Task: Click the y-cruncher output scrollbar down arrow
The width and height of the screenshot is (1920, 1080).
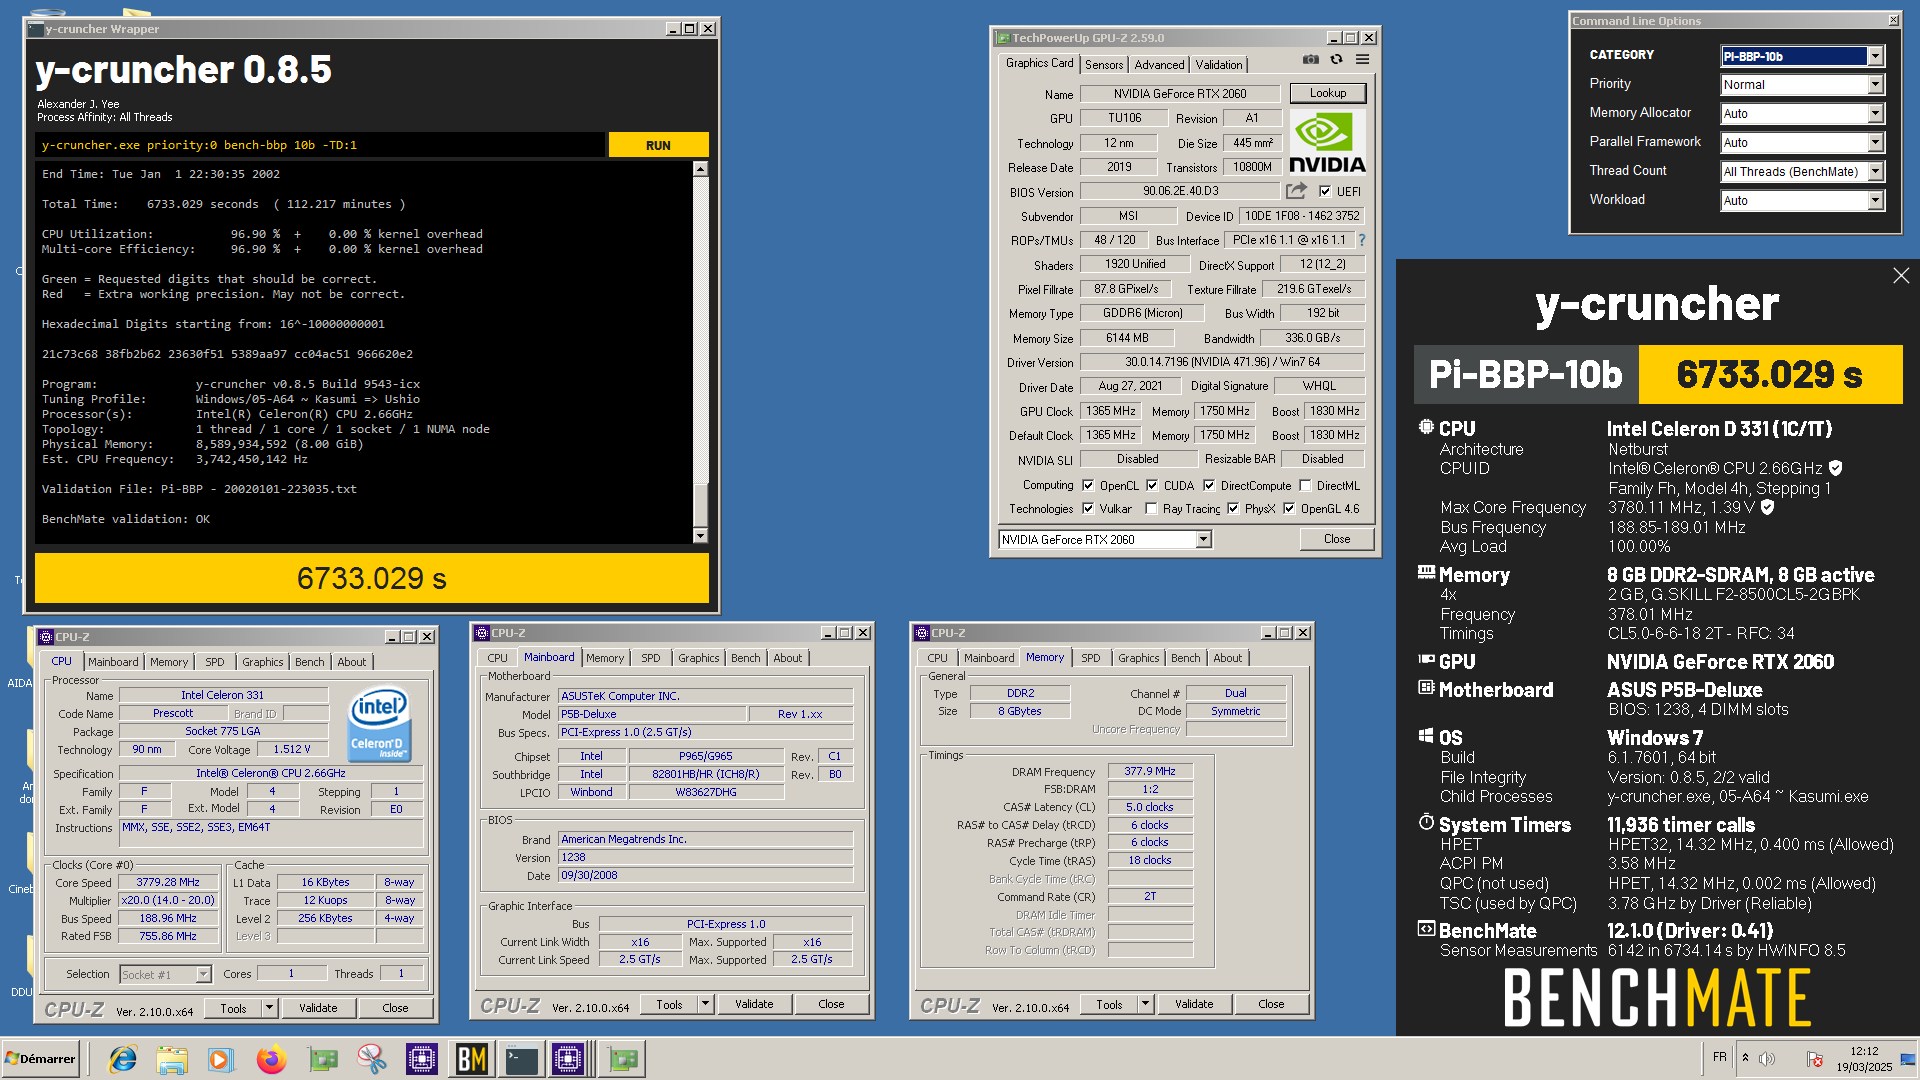Action: [700, 536]
